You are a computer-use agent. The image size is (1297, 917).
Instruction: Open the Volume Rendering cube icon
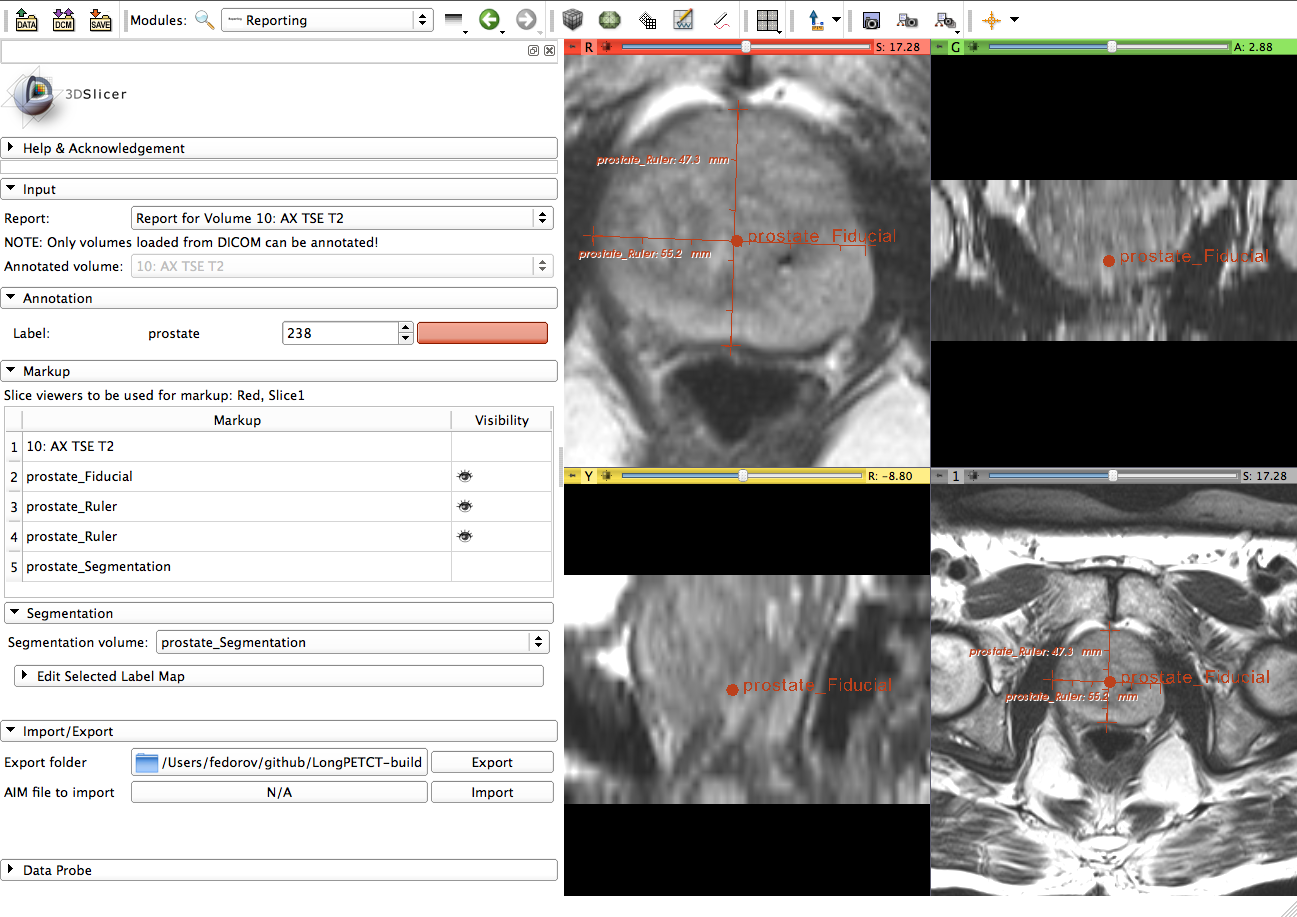pos(571,19)
